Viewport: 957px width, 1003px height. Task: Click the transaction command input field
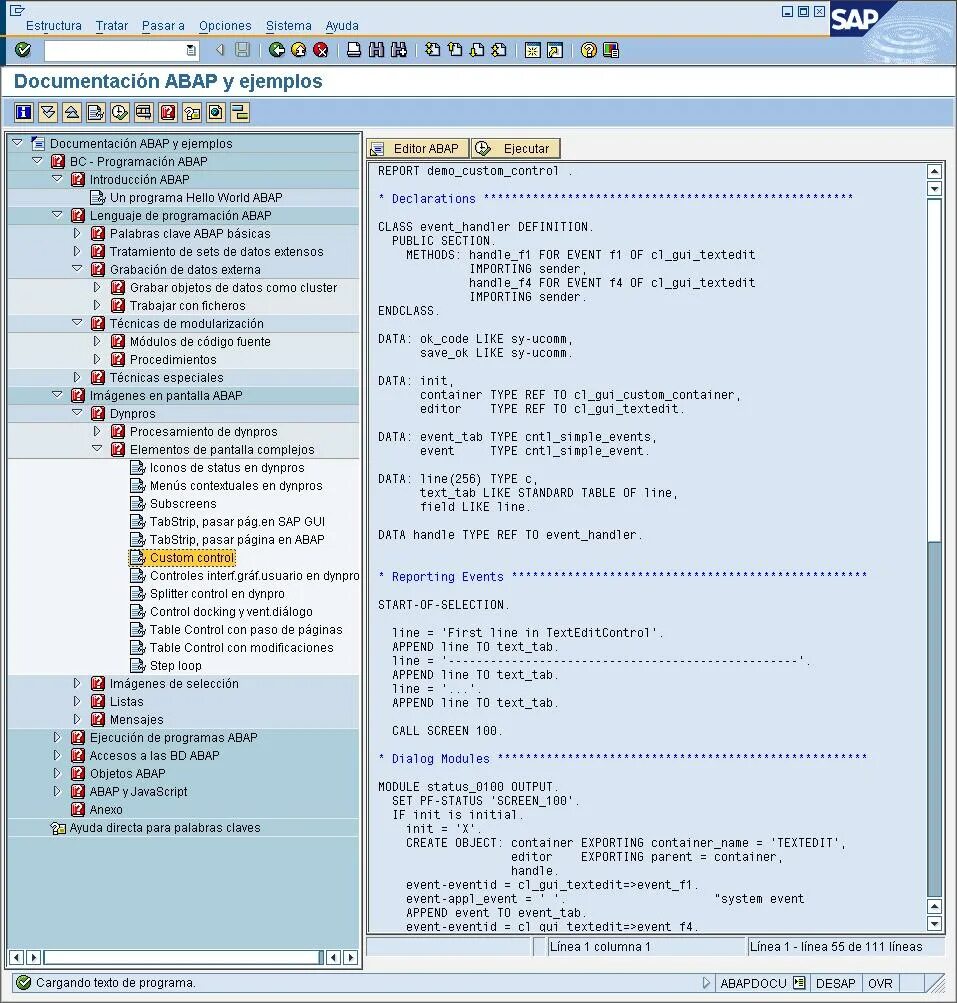click(115, 50)
